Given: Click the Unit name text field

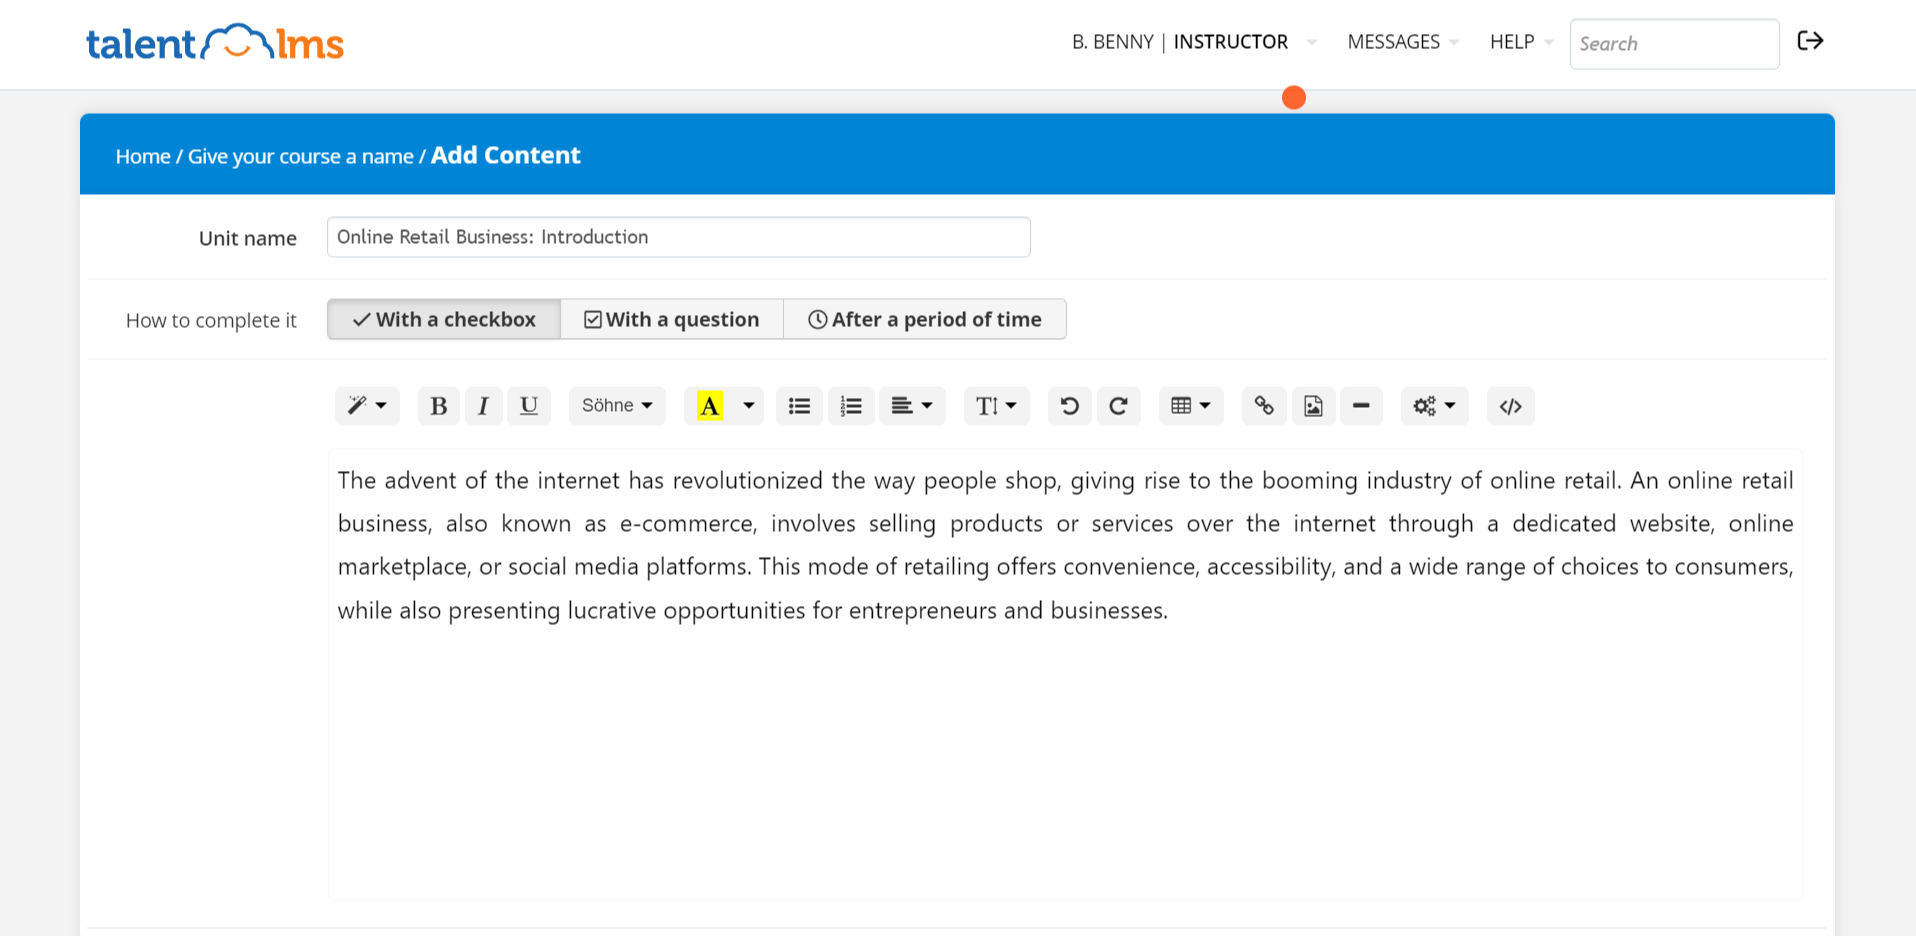Looking at the screenshot, I should (x=678, y=238).
